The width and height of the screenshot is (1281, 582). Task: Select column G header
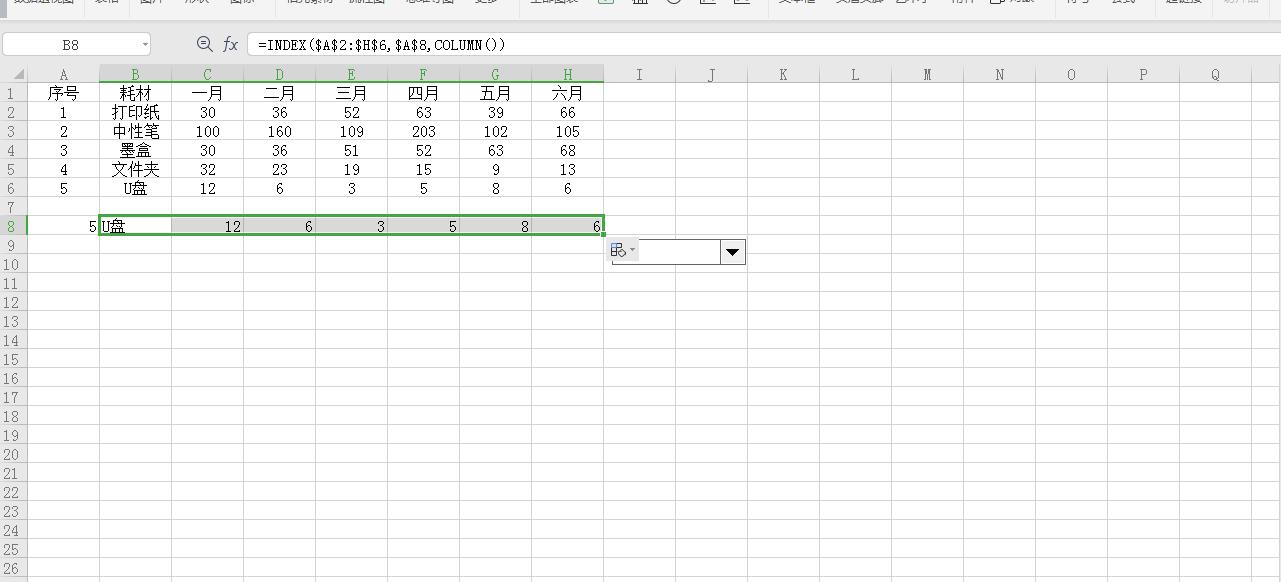[496, 75]
